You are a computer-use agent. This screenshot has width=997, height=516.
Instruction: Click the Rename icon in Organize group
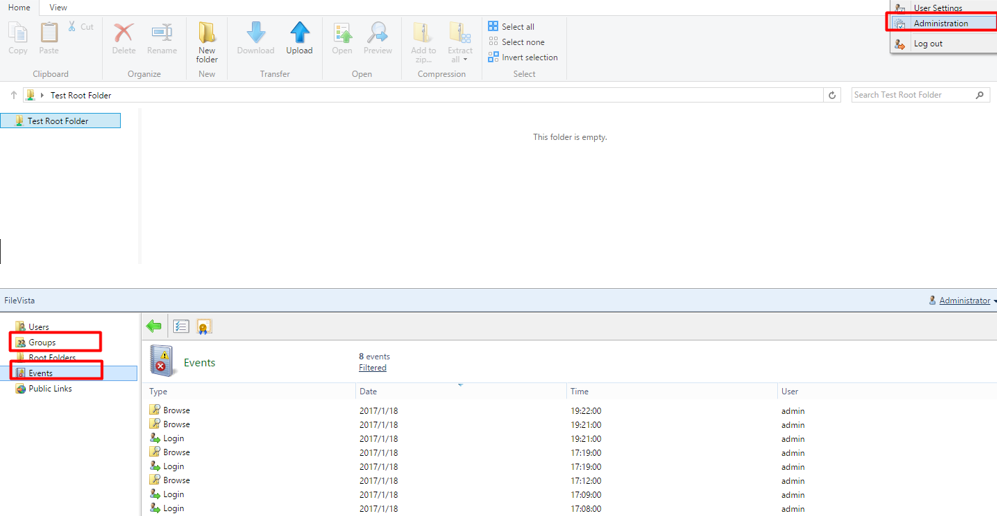click(x=162, y=32)
